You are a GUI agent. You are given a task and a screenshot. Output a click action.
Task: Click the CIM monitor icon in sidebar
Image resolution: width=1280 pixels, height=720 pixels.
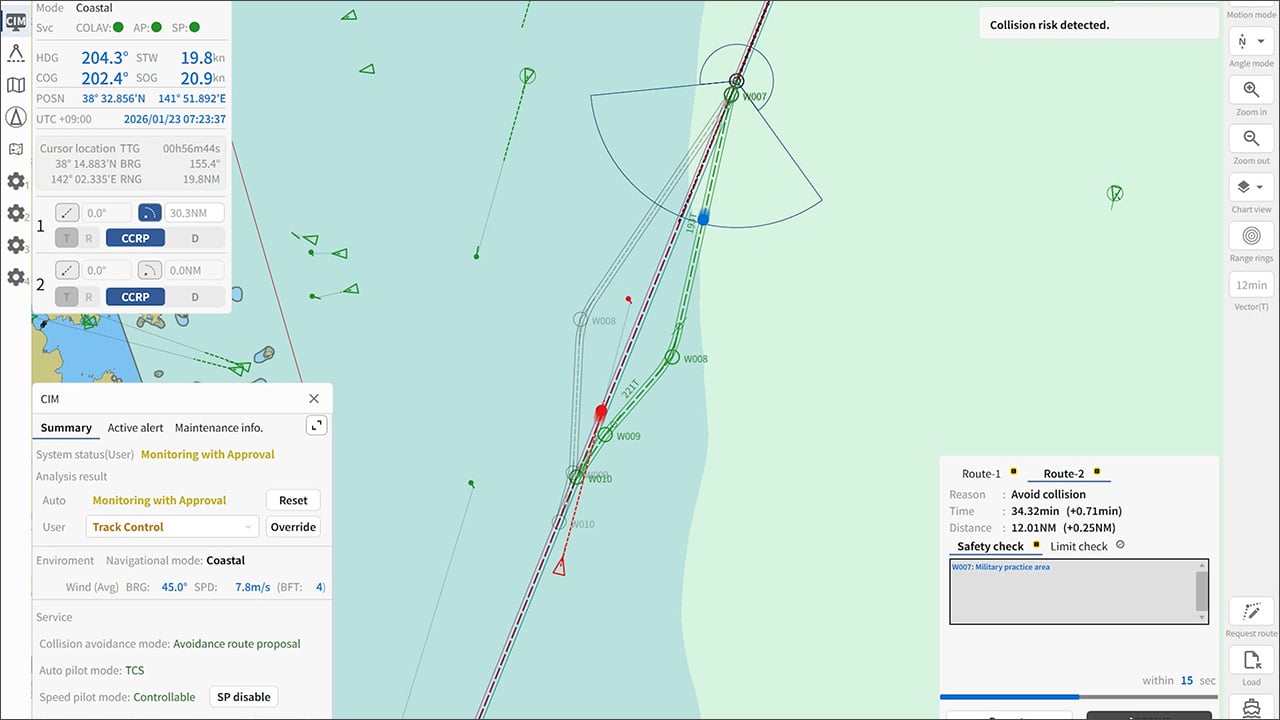point(16,21)
